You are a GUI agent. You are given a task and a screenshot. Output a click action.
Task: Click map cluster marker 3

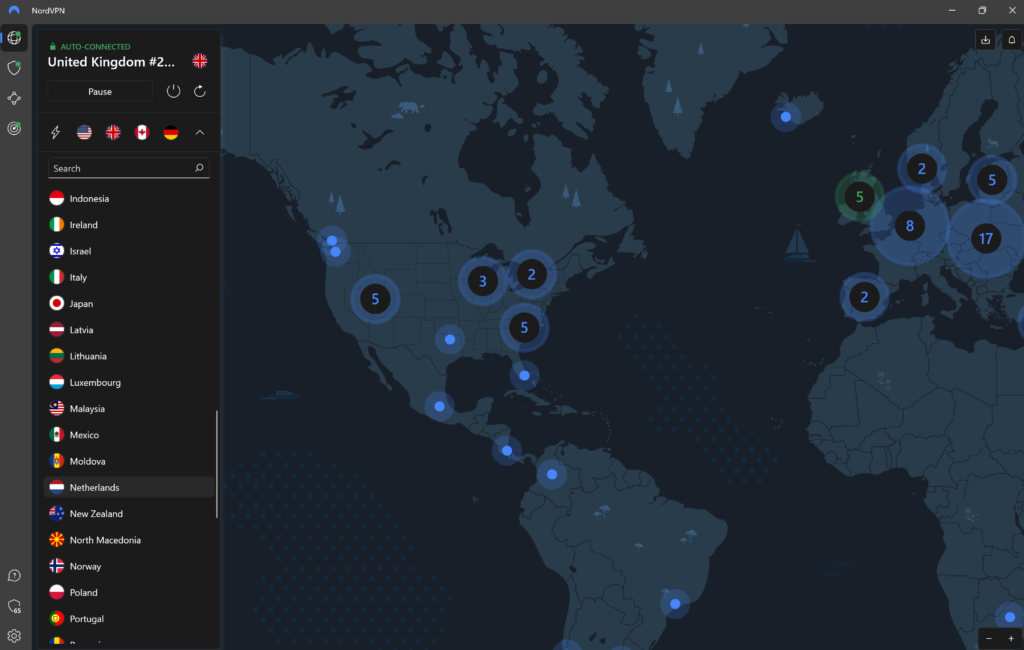tap(483, 281)
